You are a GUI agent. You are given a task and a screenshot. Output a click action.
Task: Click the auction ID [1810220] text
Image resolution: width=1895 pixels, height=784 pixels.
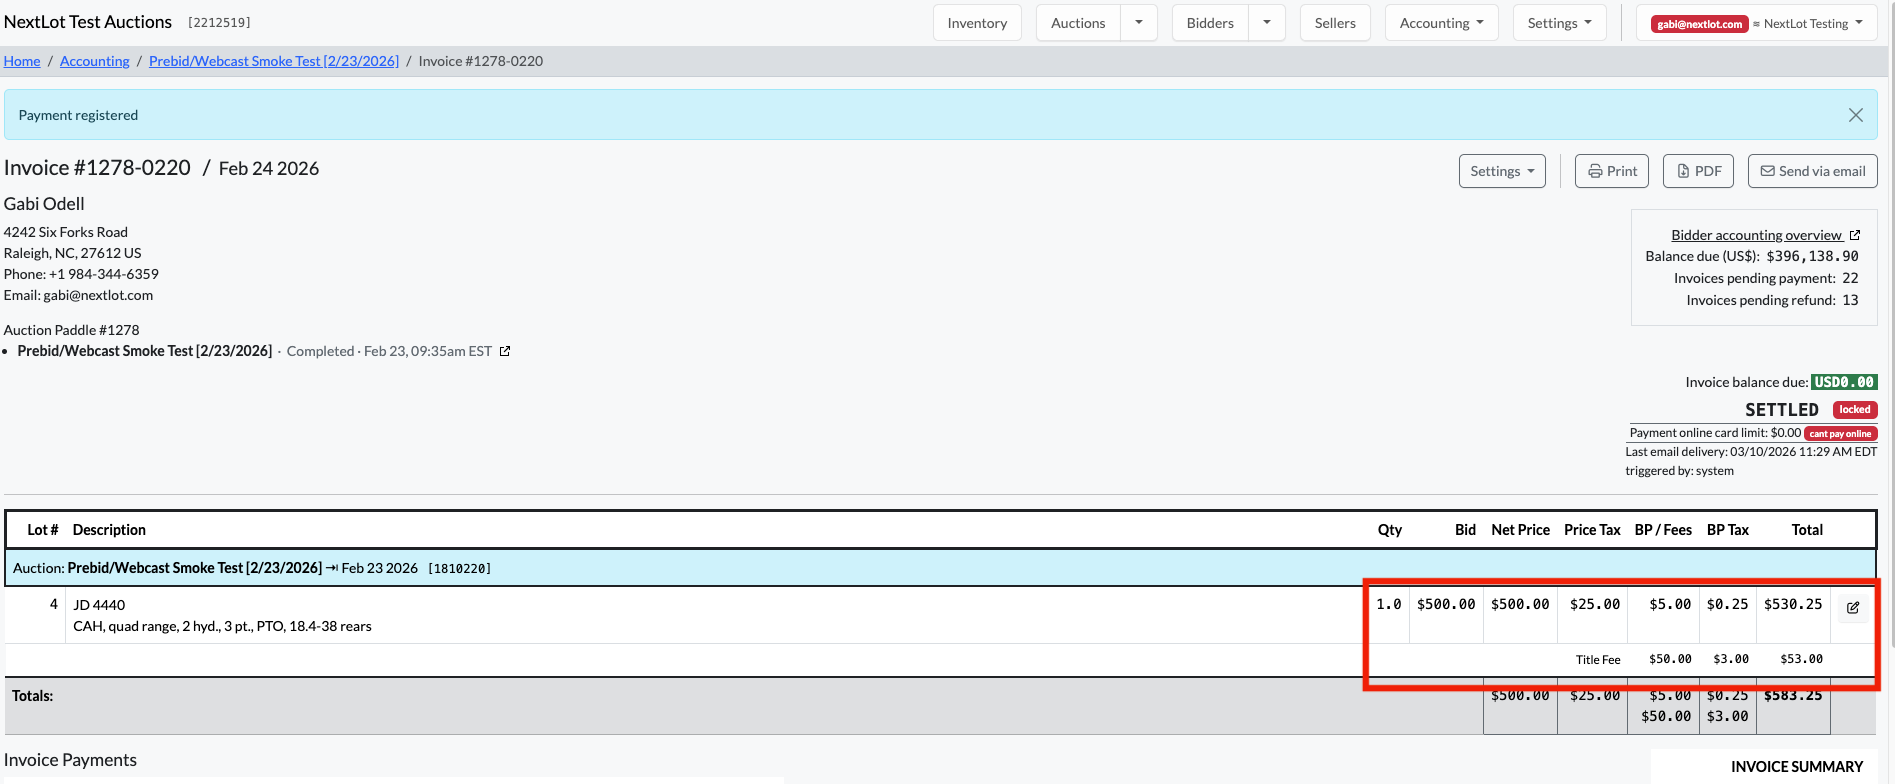[459, 568]
